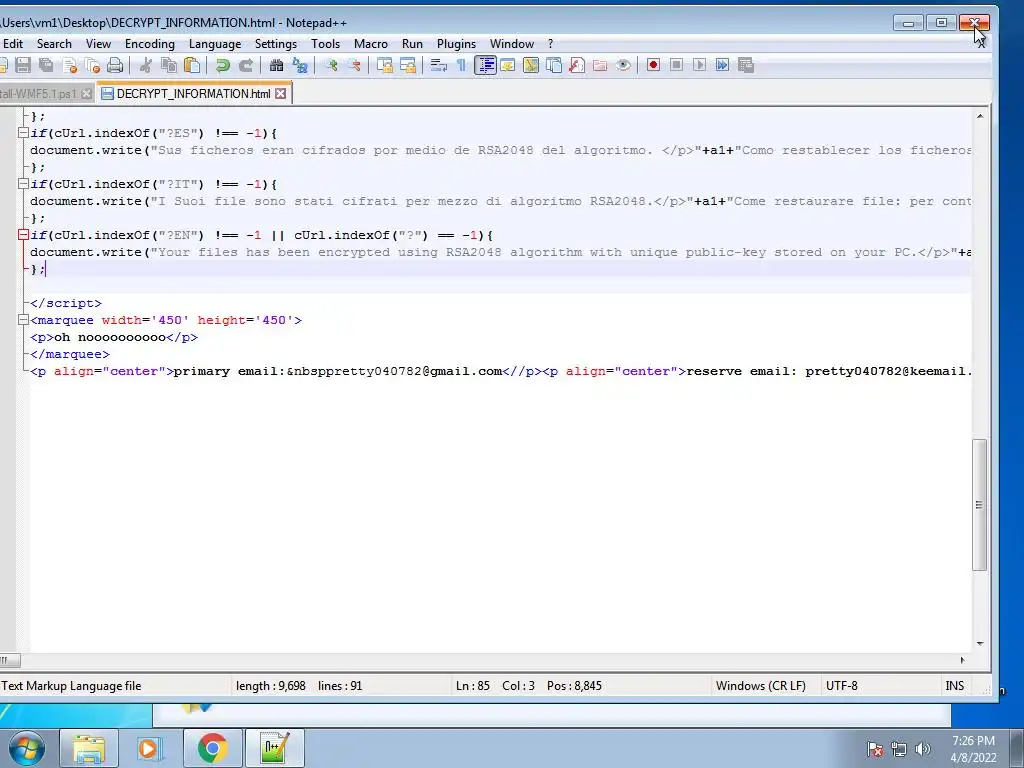Screen dimensions: 1024x768
Task: Open Windows Explorer from the taskbar
Action: (x=88, y=748)
